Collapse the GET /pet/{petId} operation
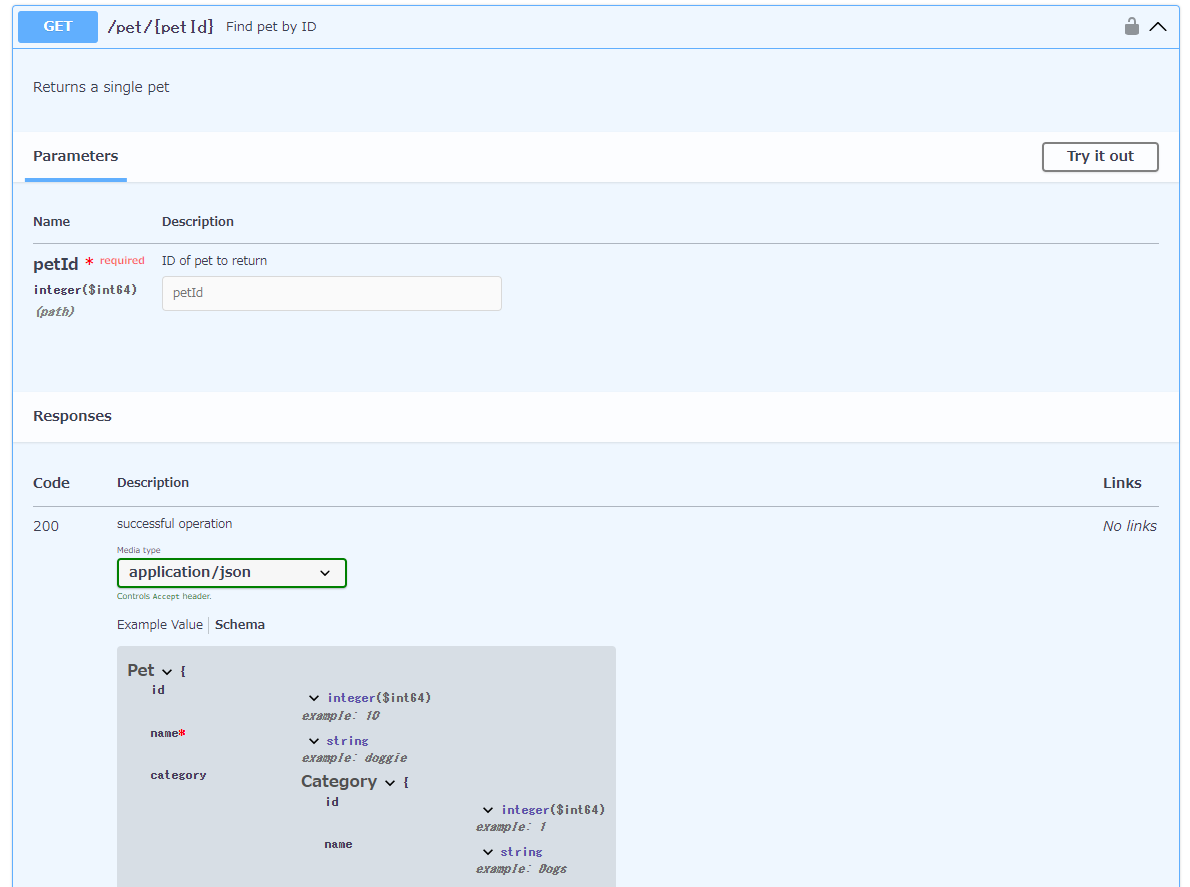The height and width of the screenshot is (887, 1190). pos(1158,27)
